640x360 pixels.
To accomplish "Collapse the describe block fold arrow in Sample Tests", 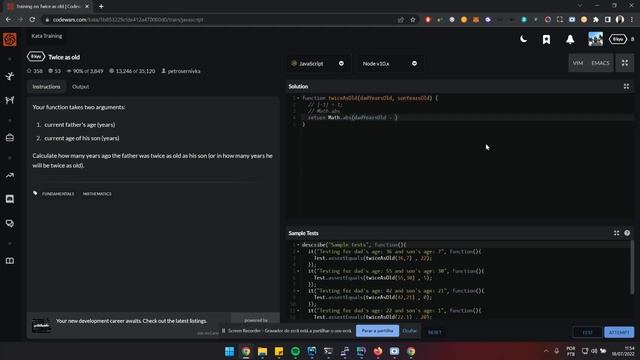I will [x=298, y=245].
